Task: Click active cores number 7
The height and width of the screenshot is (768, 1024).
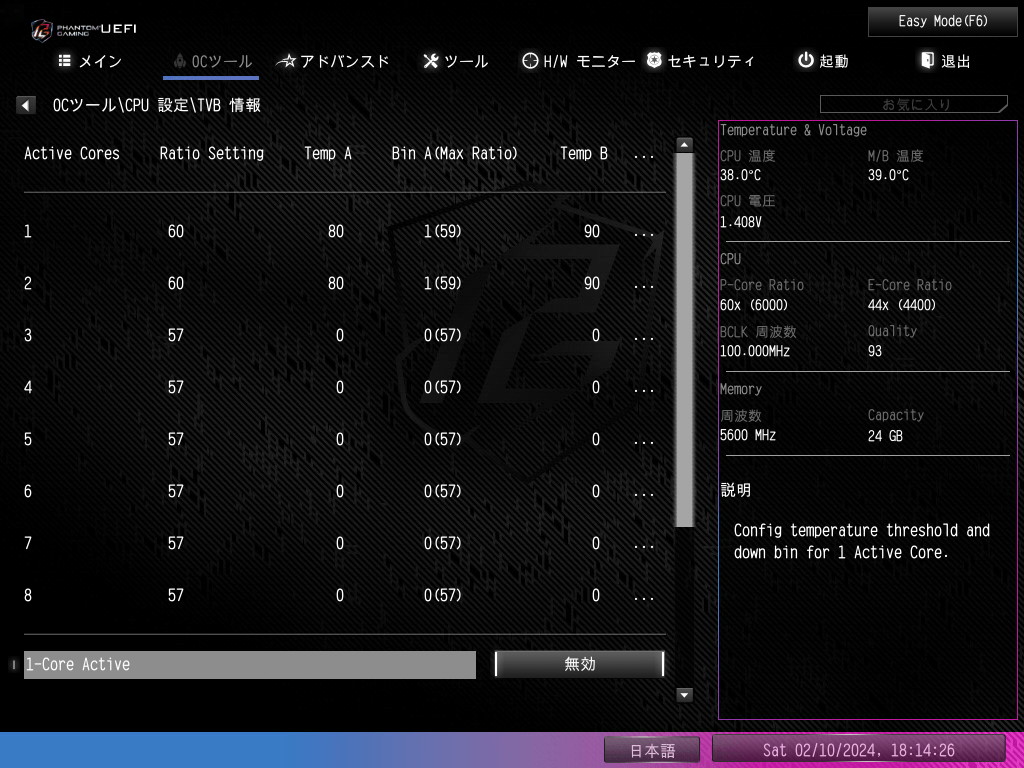Action: [x=28, y=543]
